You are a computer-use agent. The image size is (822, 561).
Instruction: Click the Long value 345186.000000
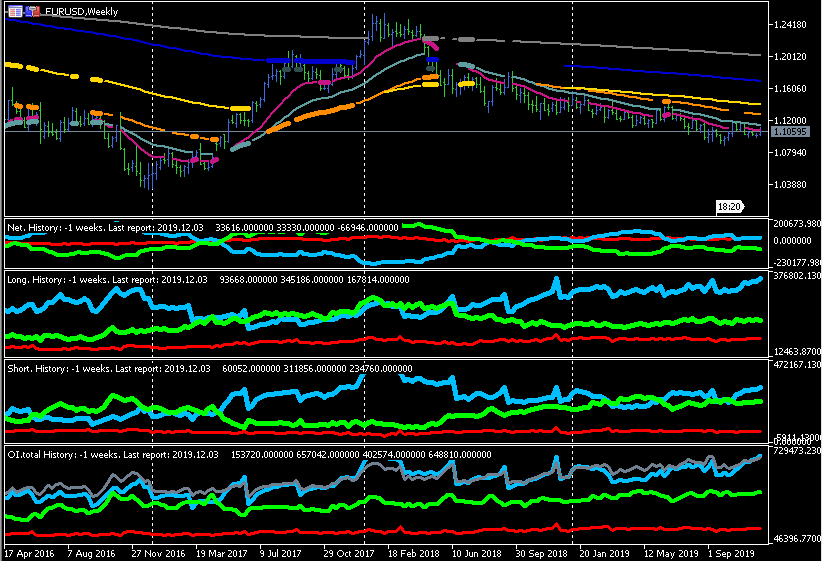click(312, 279)
